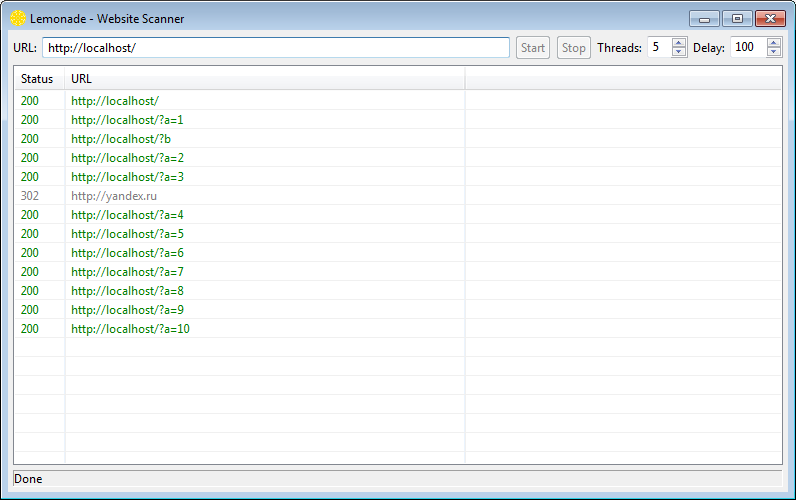Close the Lemonade window
This screenshot has height=500, width=796.
pos(770,19)
